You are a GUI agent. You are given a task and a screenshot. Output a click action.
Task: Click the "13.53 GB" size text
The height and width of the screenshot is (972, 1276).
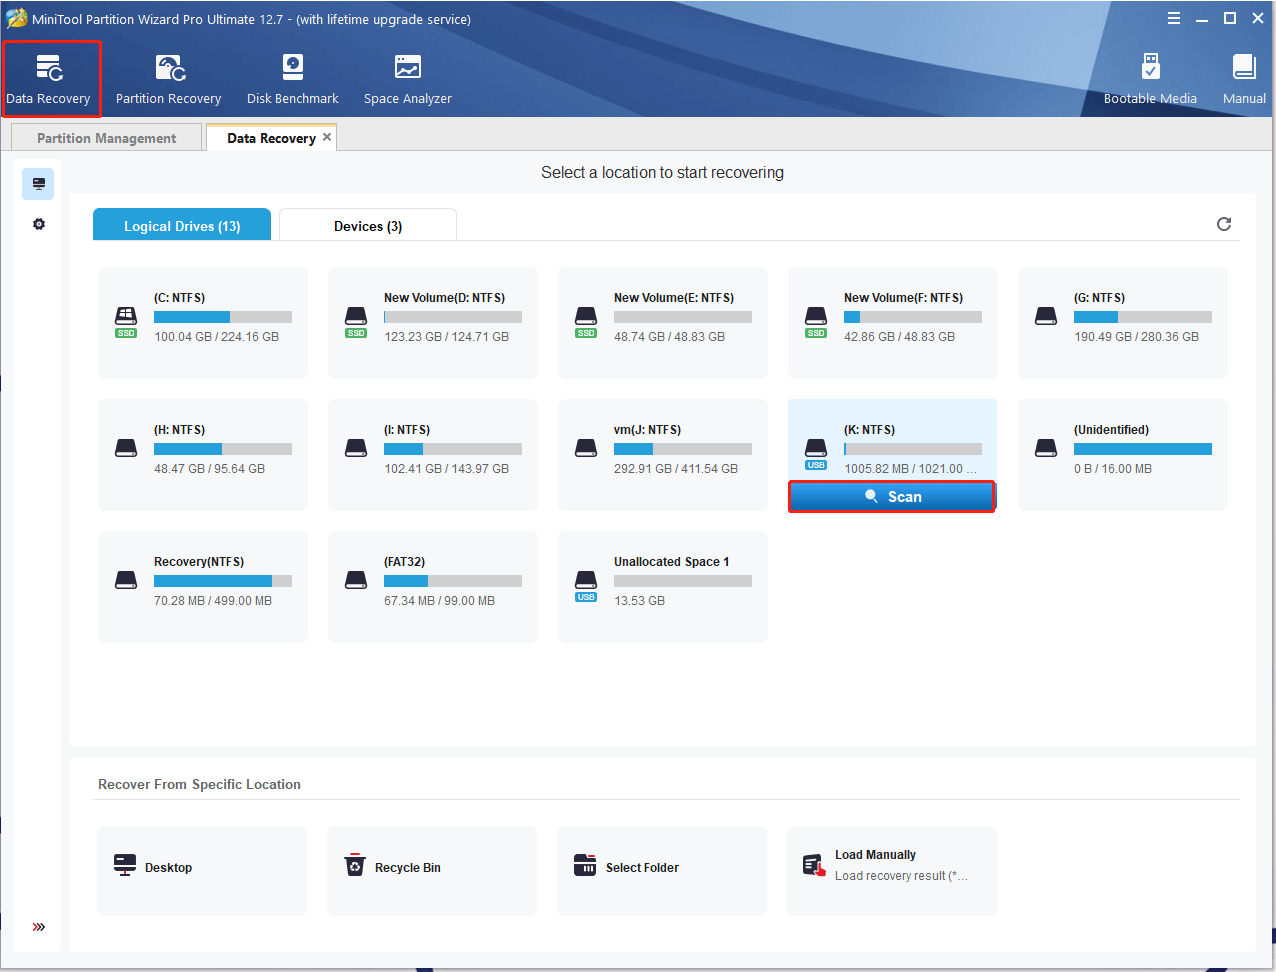click(640, 601)
